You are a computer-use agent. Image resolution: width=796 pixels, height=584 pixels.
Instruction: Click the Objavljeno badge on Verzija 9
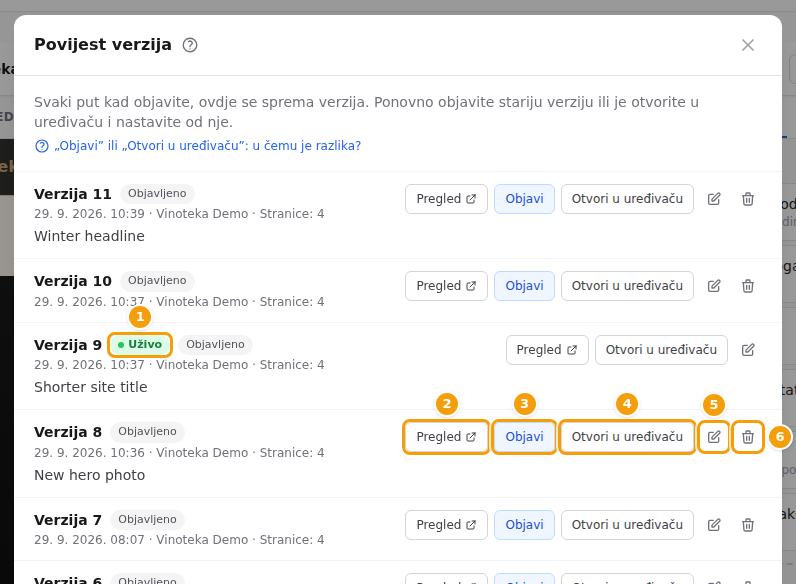(x=215, y=344)
